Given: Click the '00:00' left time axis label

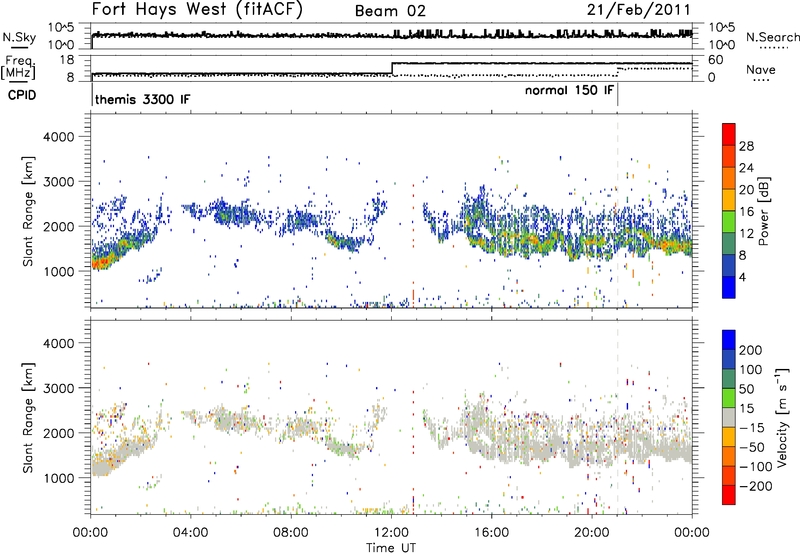Looking at the screenshot, I should tap(90, 533).
